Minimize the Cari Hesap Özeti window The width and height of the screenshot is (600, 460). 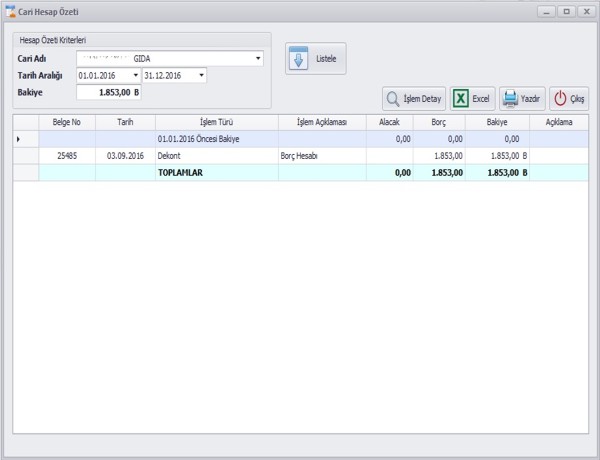coord(546,12)
